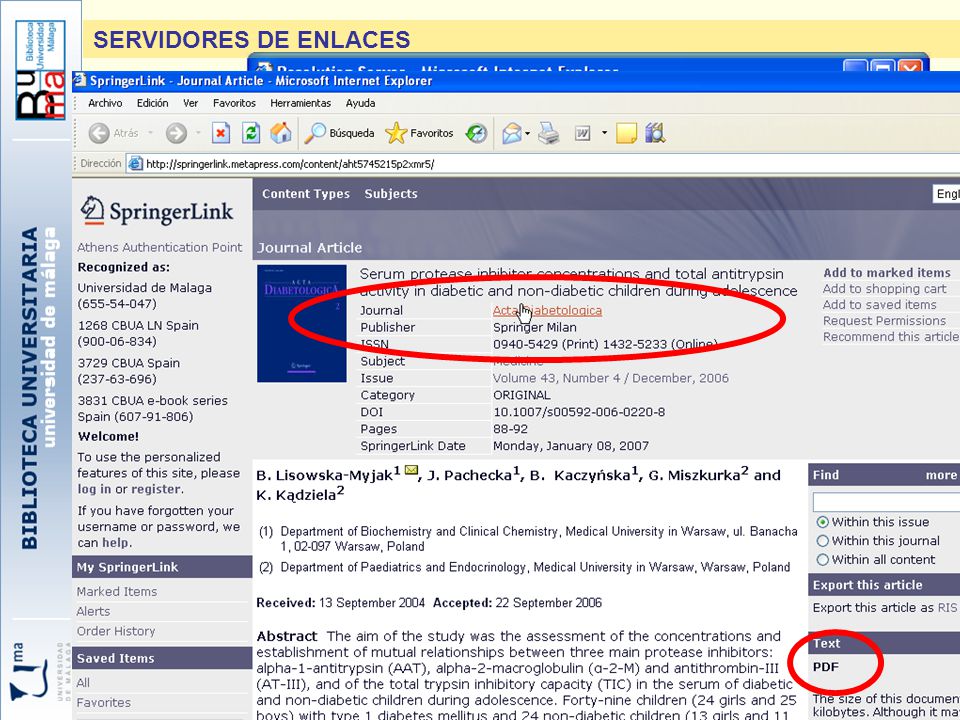960x720 pixels.
Task: Click the author email envelope icon
Action: (x=411, y=470)
